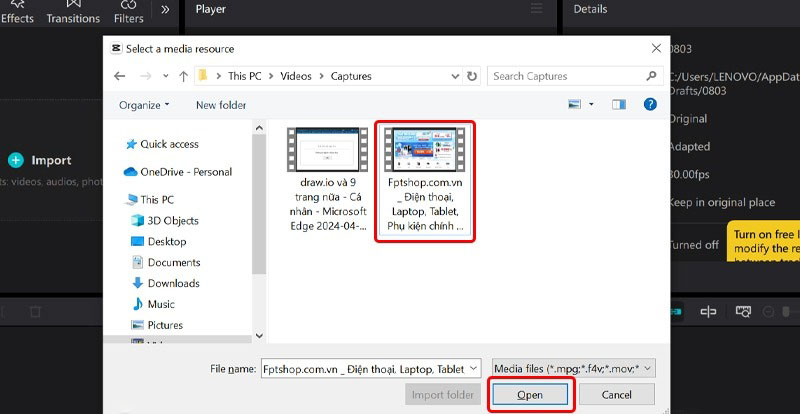
Task: Open the Media files type dropdown
Action: [574, 368]
